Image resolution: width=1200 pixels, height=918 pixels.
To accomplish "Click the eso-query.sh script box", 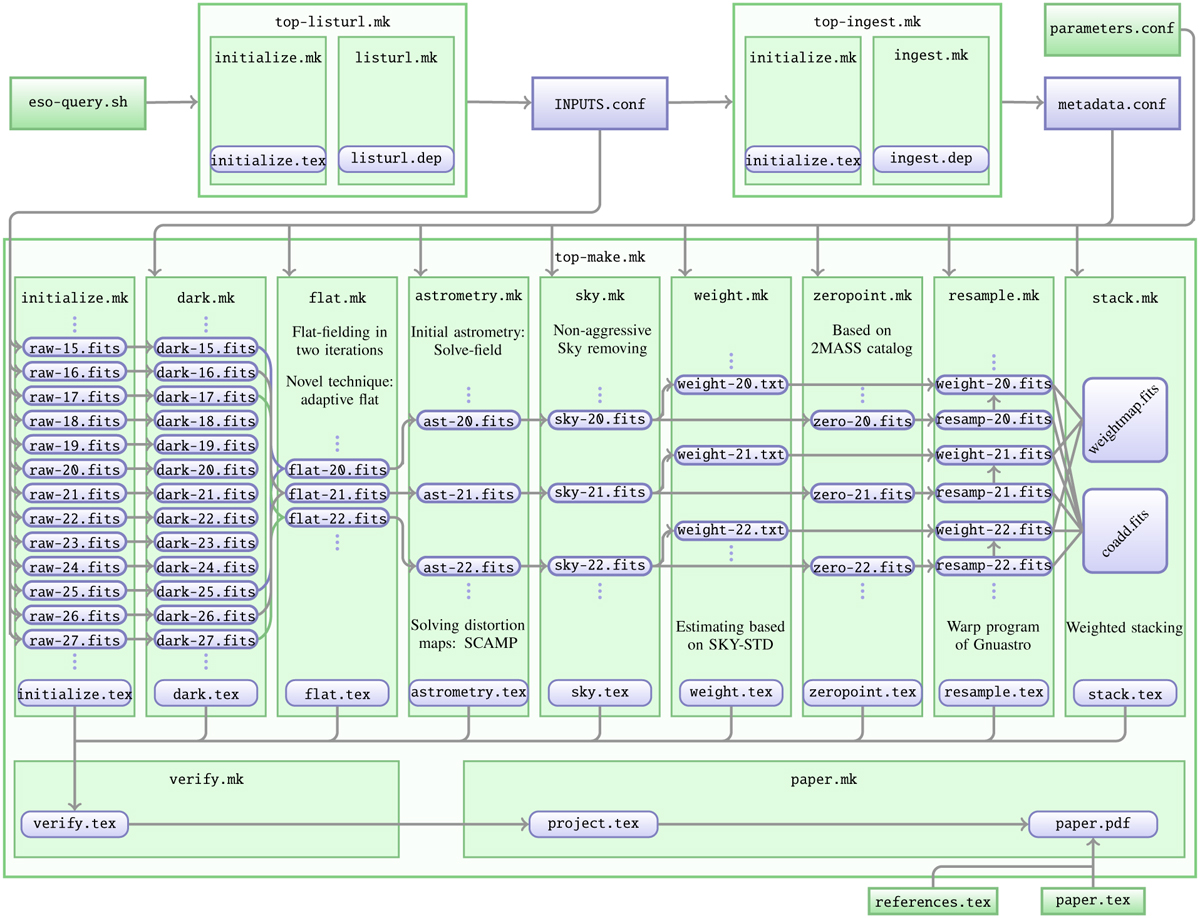I will (78, 102).
